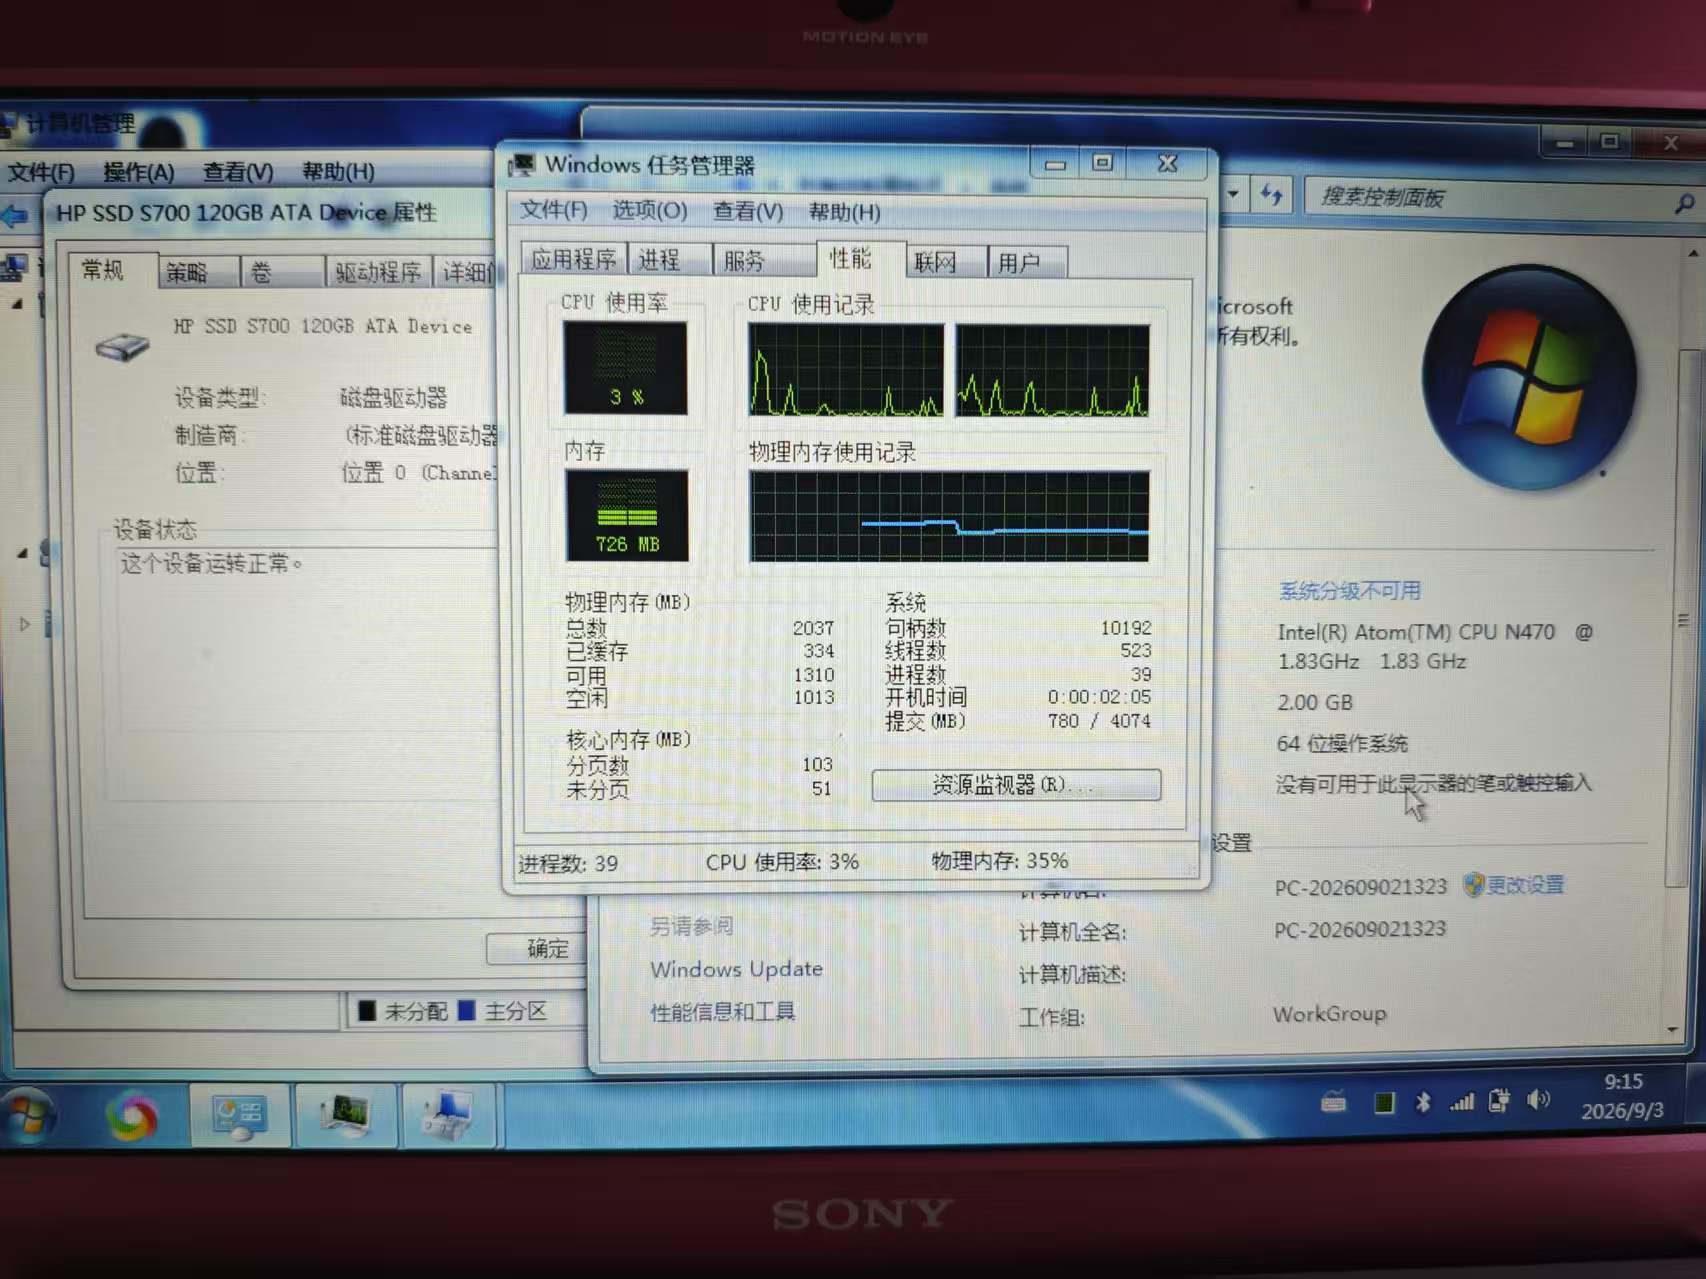Expand the collapsed tree node in Computer Management
Image resolution: width=1706 pixels, height=1279 pixels.
[25, 624]
